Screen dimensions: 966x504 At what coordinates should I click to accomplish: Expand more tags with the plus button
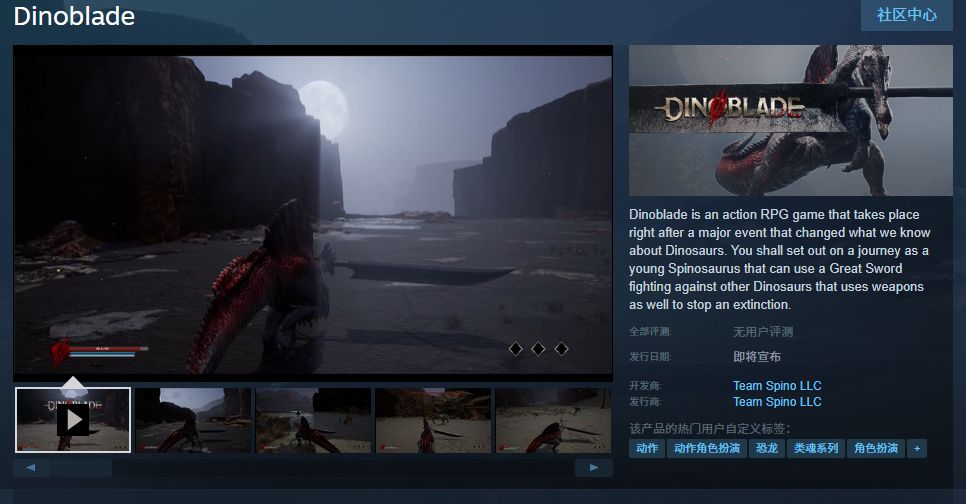916,448
